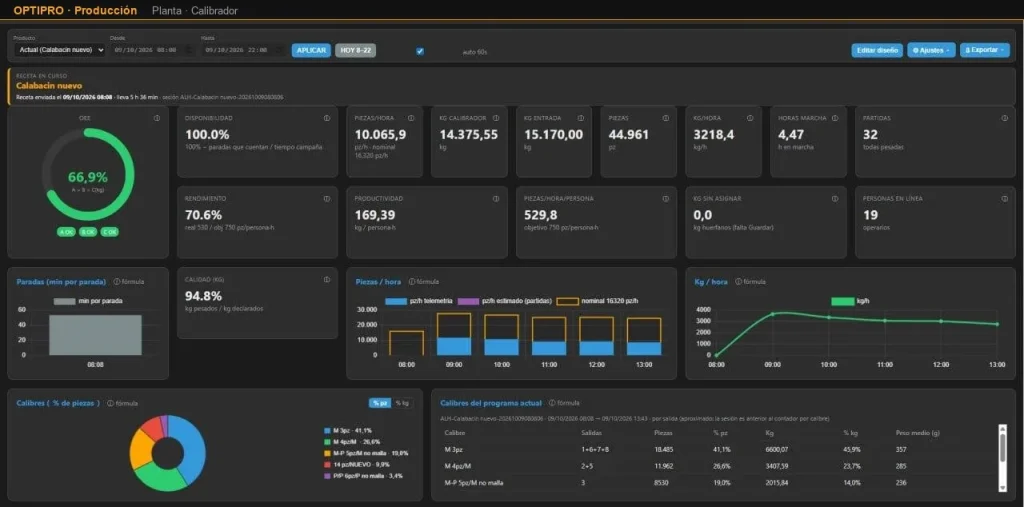Click the Editar diseño button
The width and height of the screenshot is (1024, 507).
877,50
